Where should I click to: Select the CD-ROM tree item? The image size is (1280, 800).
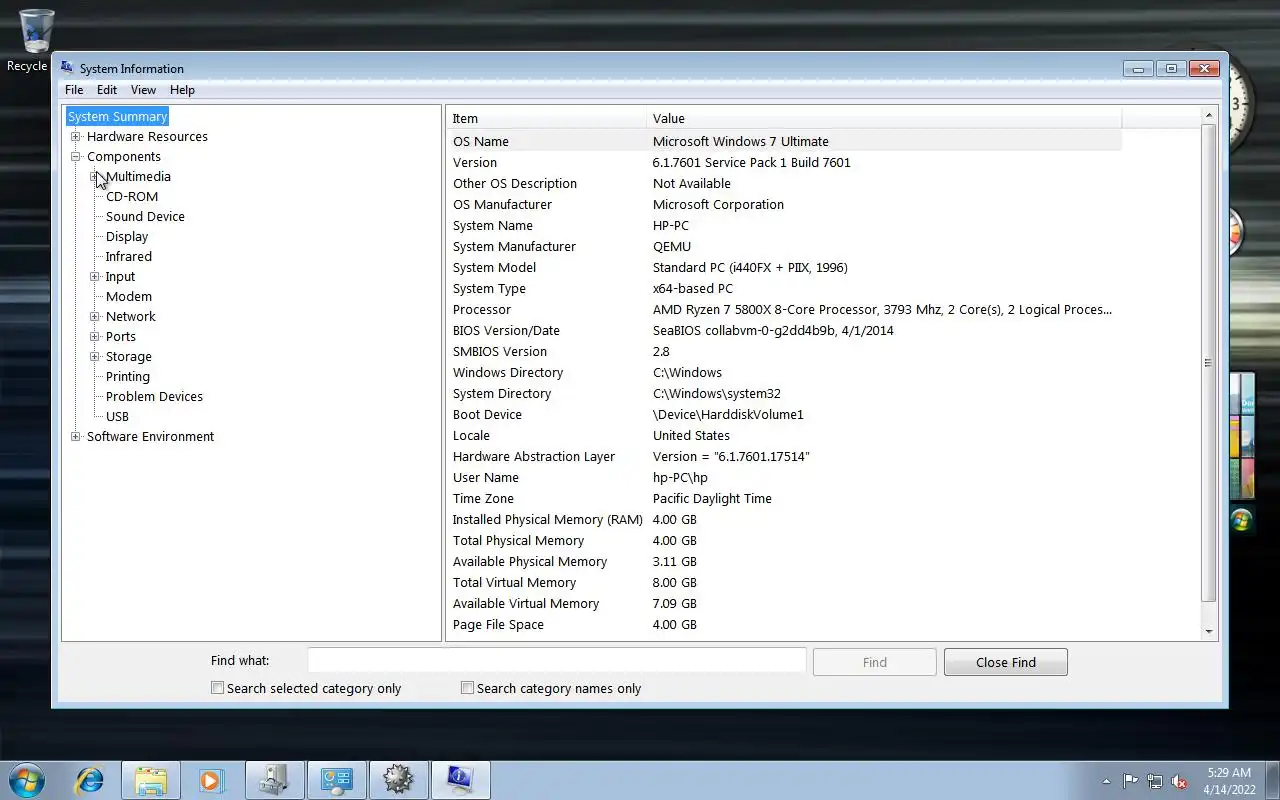coord(132,196)
